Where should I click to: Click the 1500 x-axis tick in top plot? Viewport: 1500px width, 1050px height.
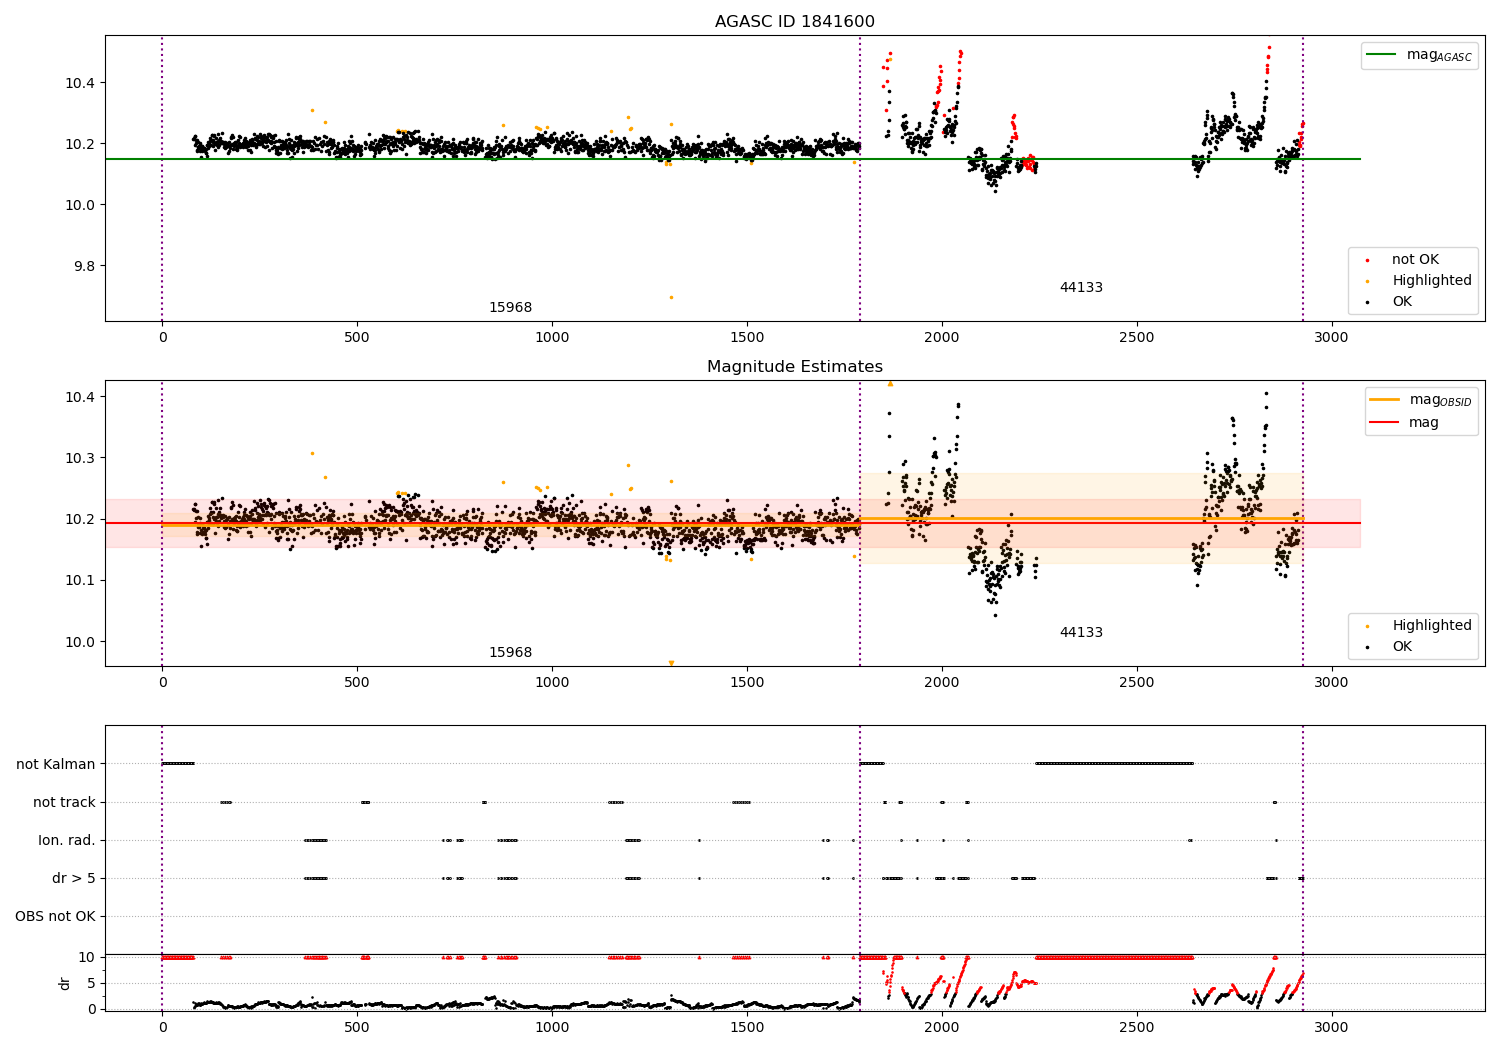[747, 338]
